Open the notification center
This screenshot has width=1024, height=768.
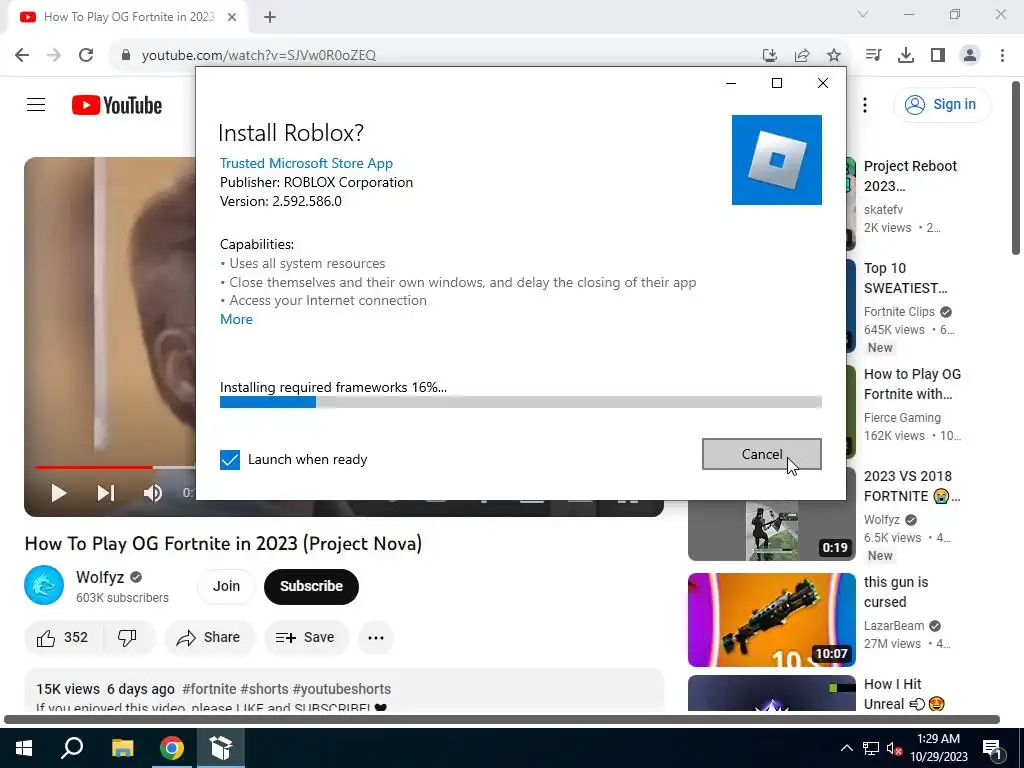click(x=993, y=748)
